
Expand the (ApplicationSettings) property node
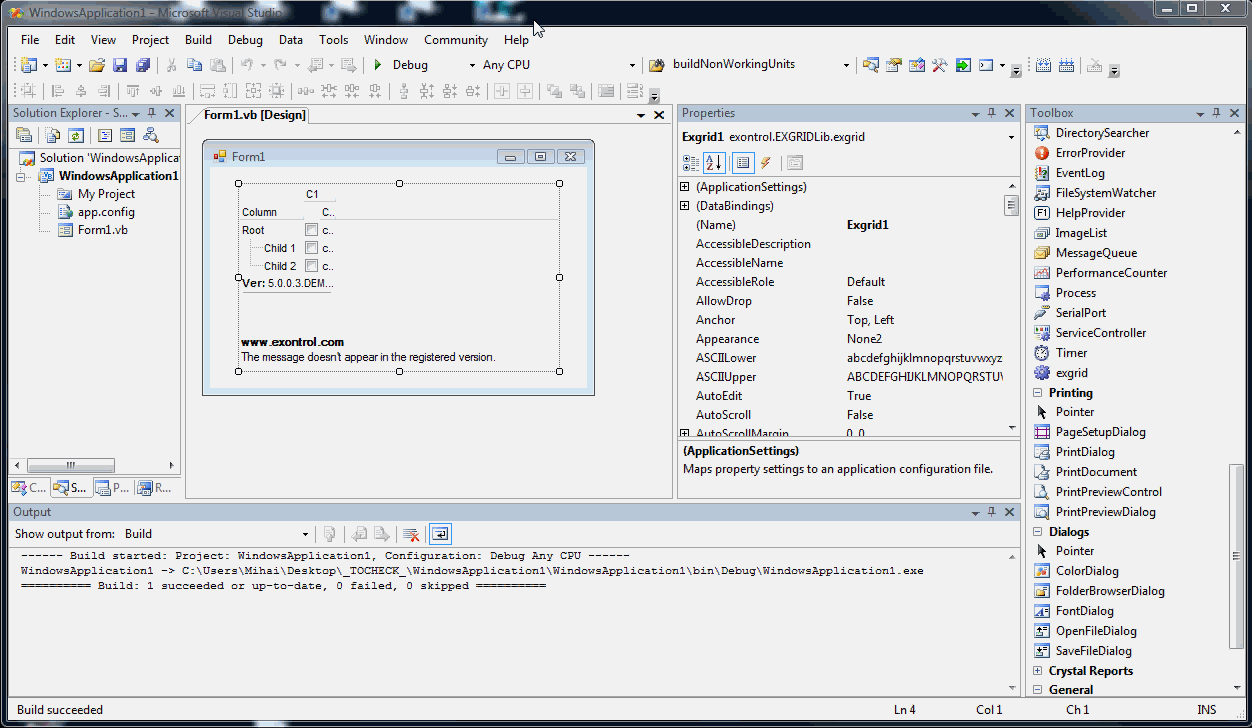[x=685, y=187]
